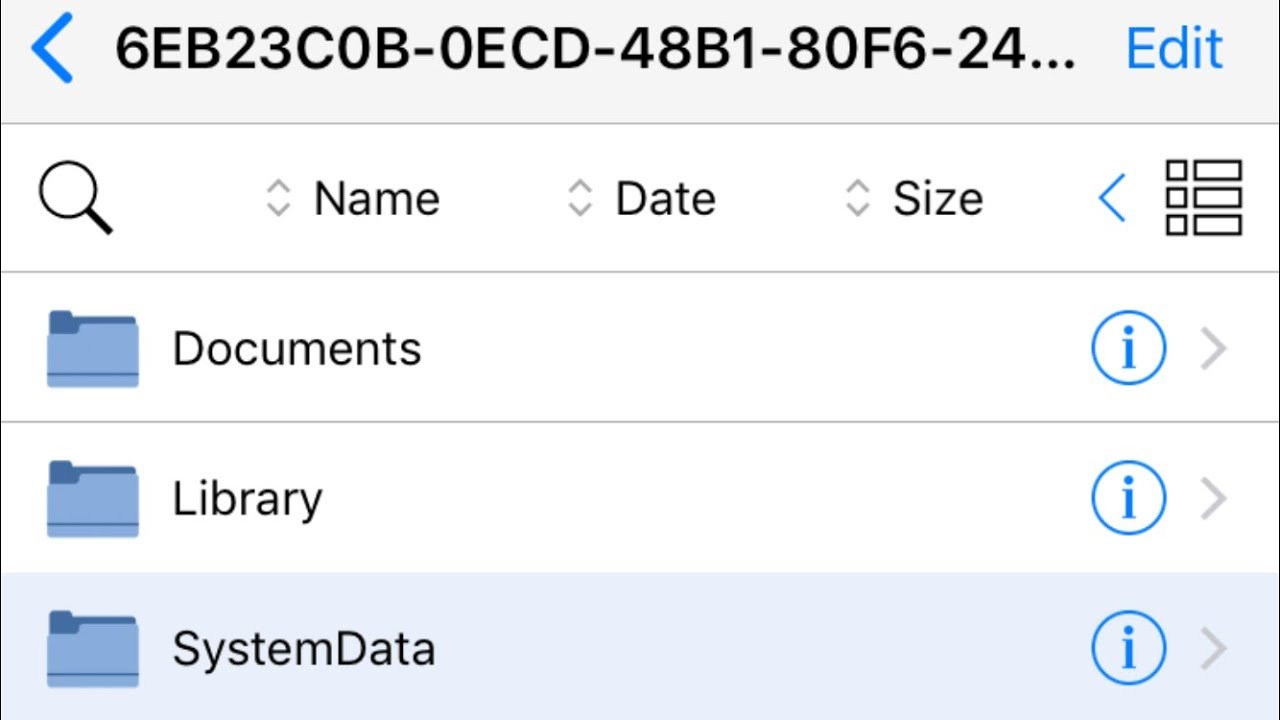
Task: Show info for Library folder
Action: click(x=1128, y=498)
